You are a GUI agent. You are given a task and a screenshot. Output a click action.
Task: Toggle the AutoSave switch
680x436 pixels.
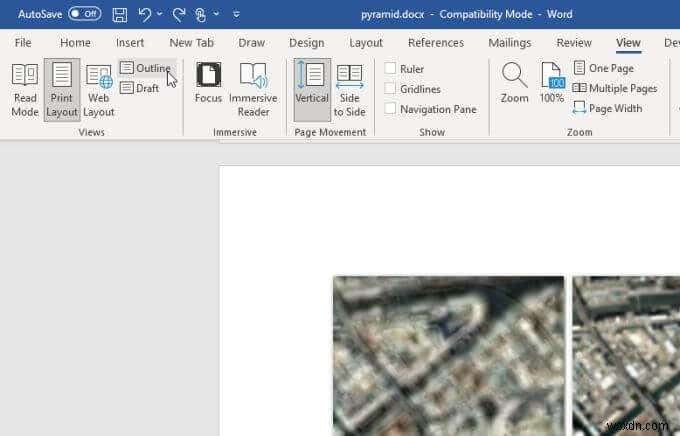click(85, 14)
